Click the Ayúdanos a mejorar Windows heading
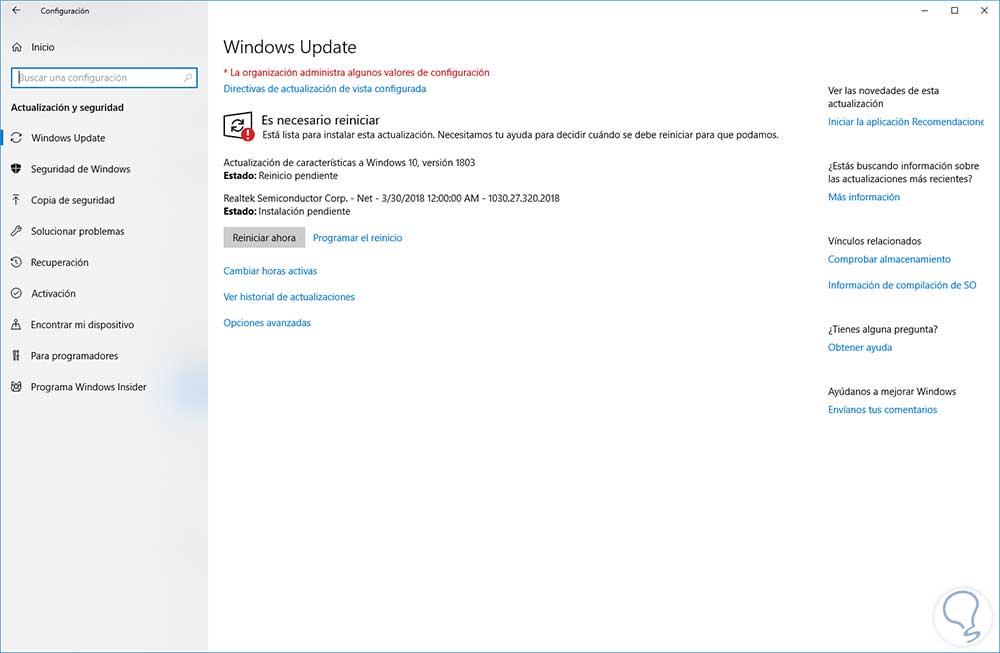This screenshot has width=1000, height=653. click(892, 392)
